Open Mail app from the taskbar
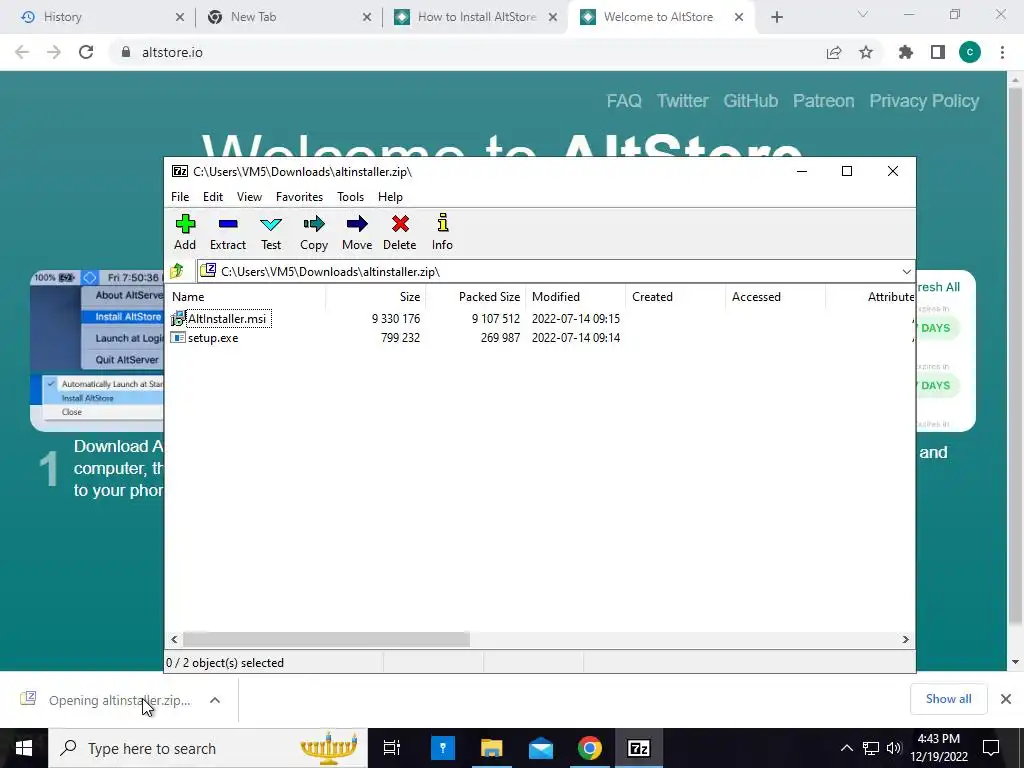The image size is (1024, 768). point(541,748)
